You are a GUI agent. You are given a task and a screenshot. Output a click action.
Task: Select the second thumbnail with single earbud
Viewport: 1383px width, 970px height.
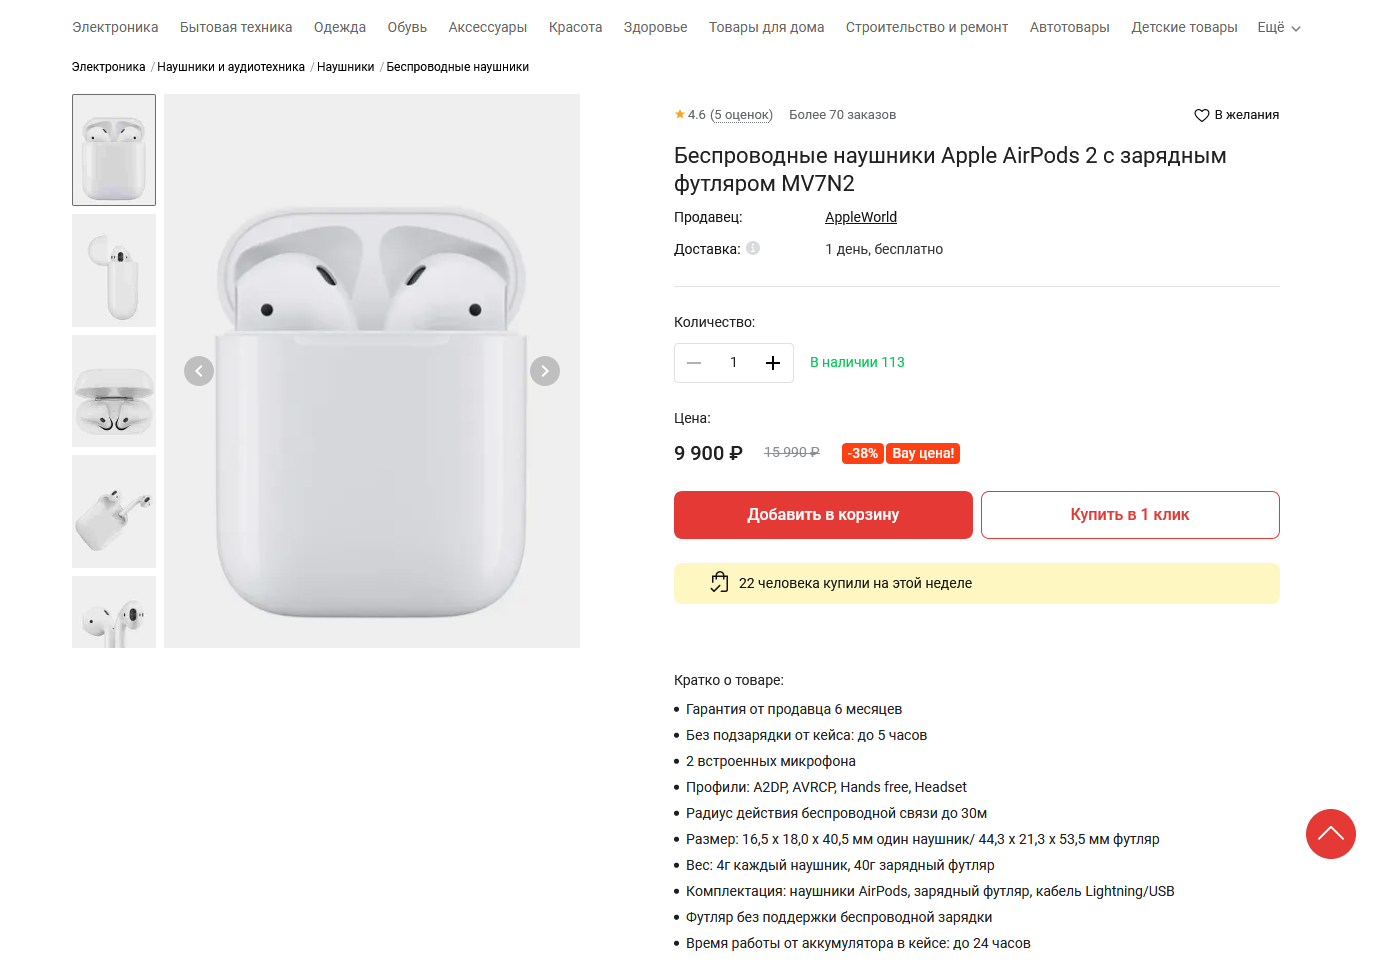point(114,270)
